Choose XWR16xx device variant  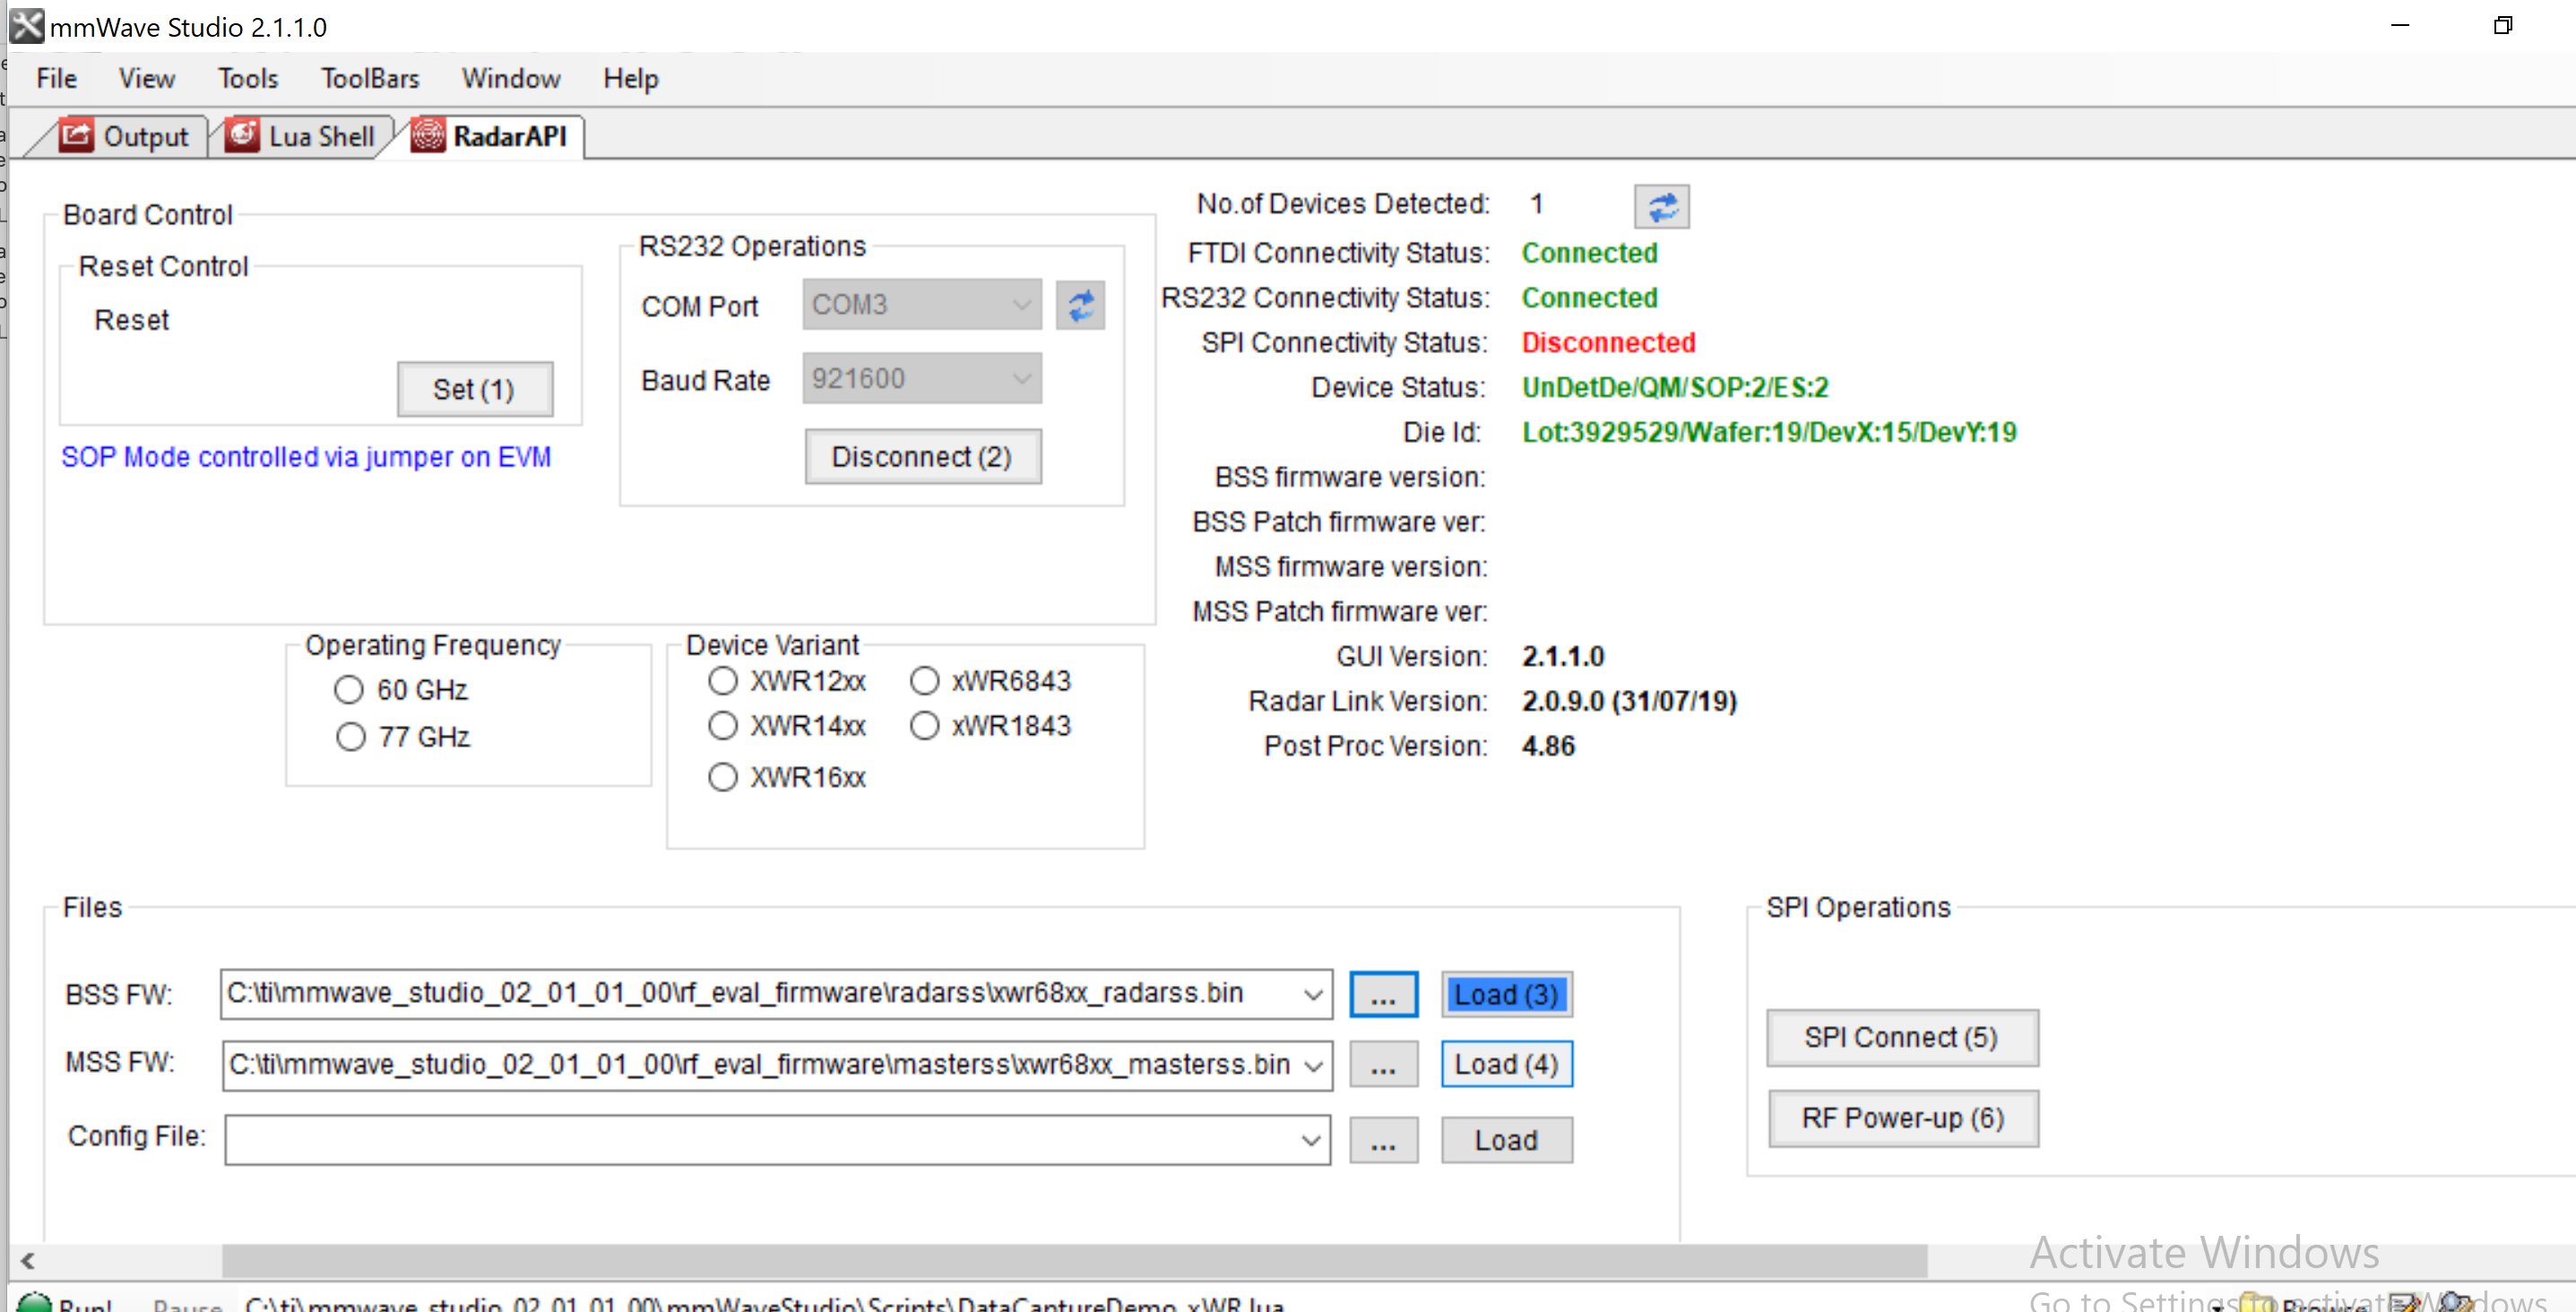722,777
